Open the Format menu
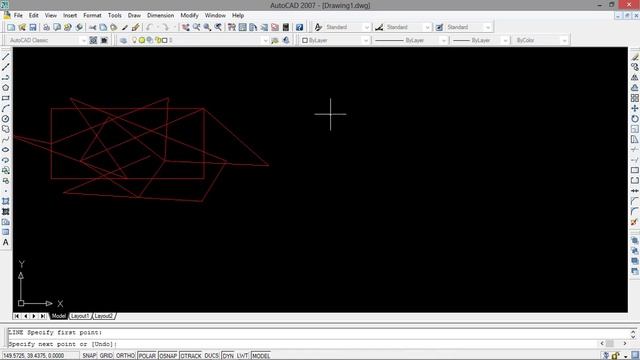The width and height of the screenshot is (640, 360). point(92,15)
